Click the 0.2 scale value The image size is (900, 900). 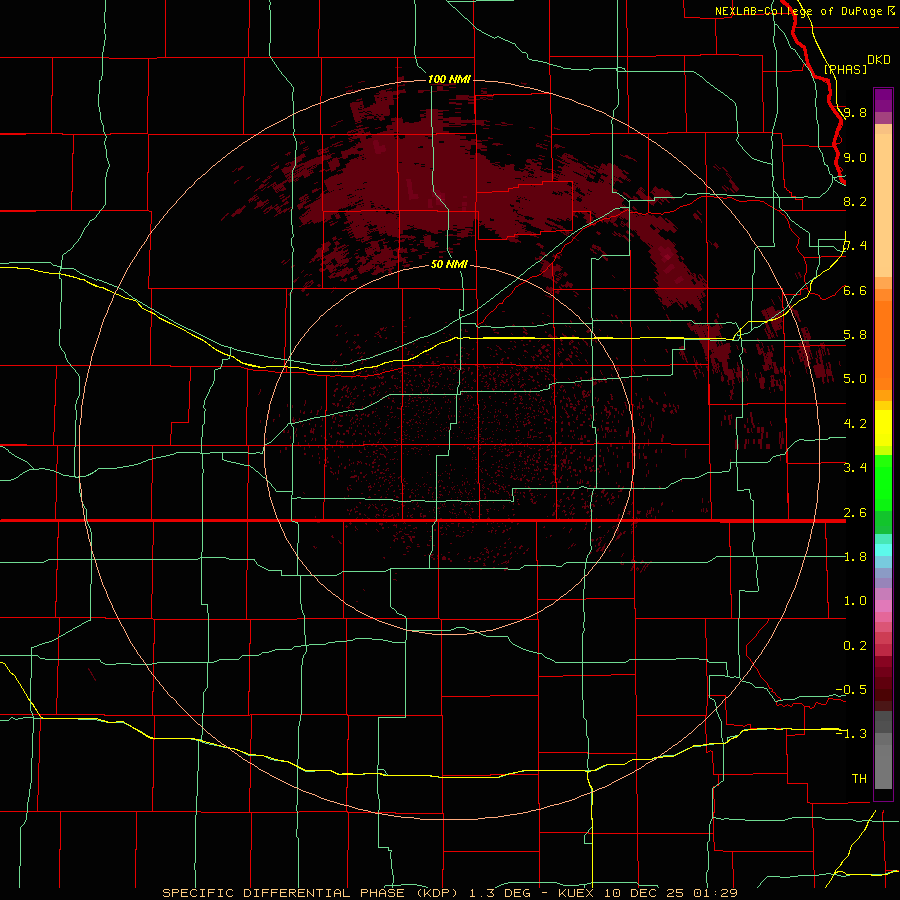point(855,646)
